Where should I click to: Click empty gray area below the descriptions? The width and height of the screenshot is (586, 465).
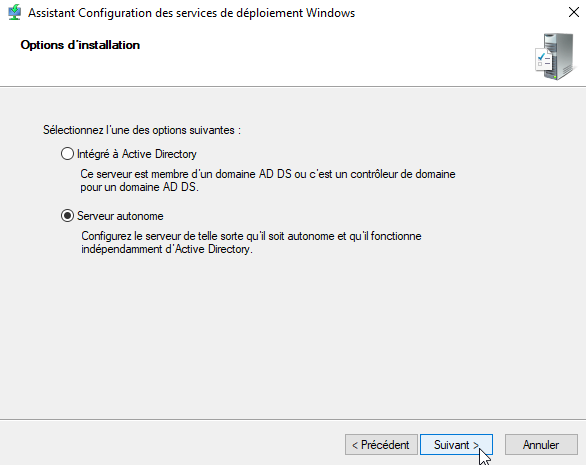pyautogui.click(x=292, y=336)
